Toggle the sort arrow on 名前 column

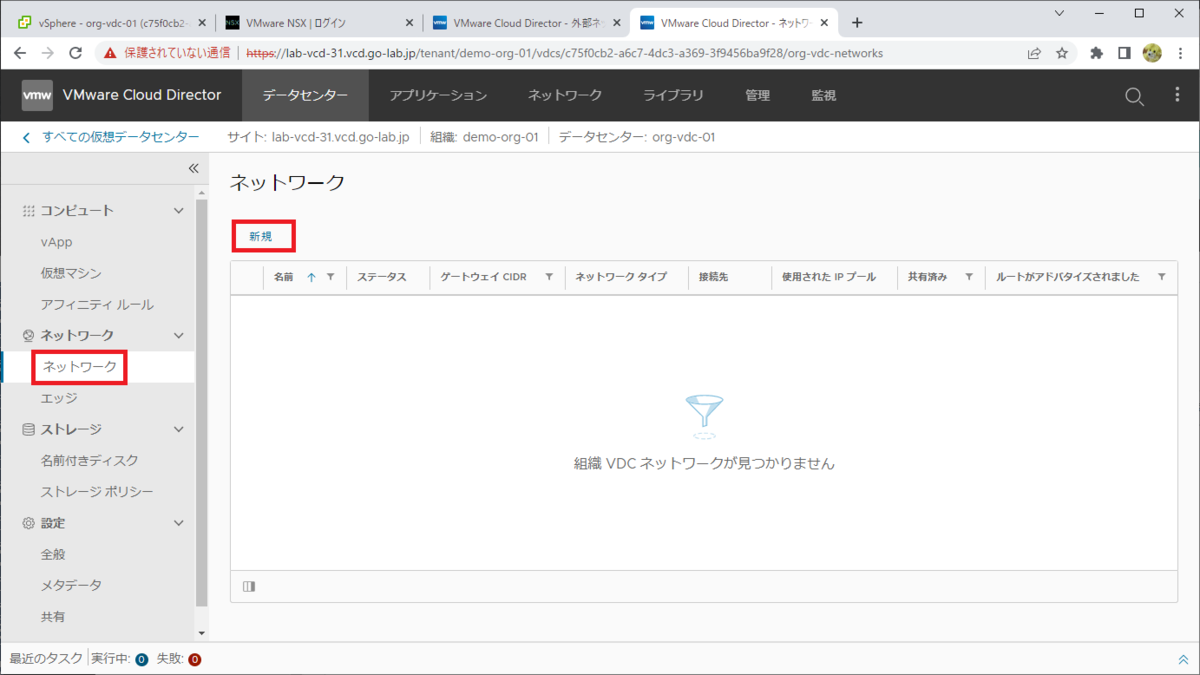[311, 277]
